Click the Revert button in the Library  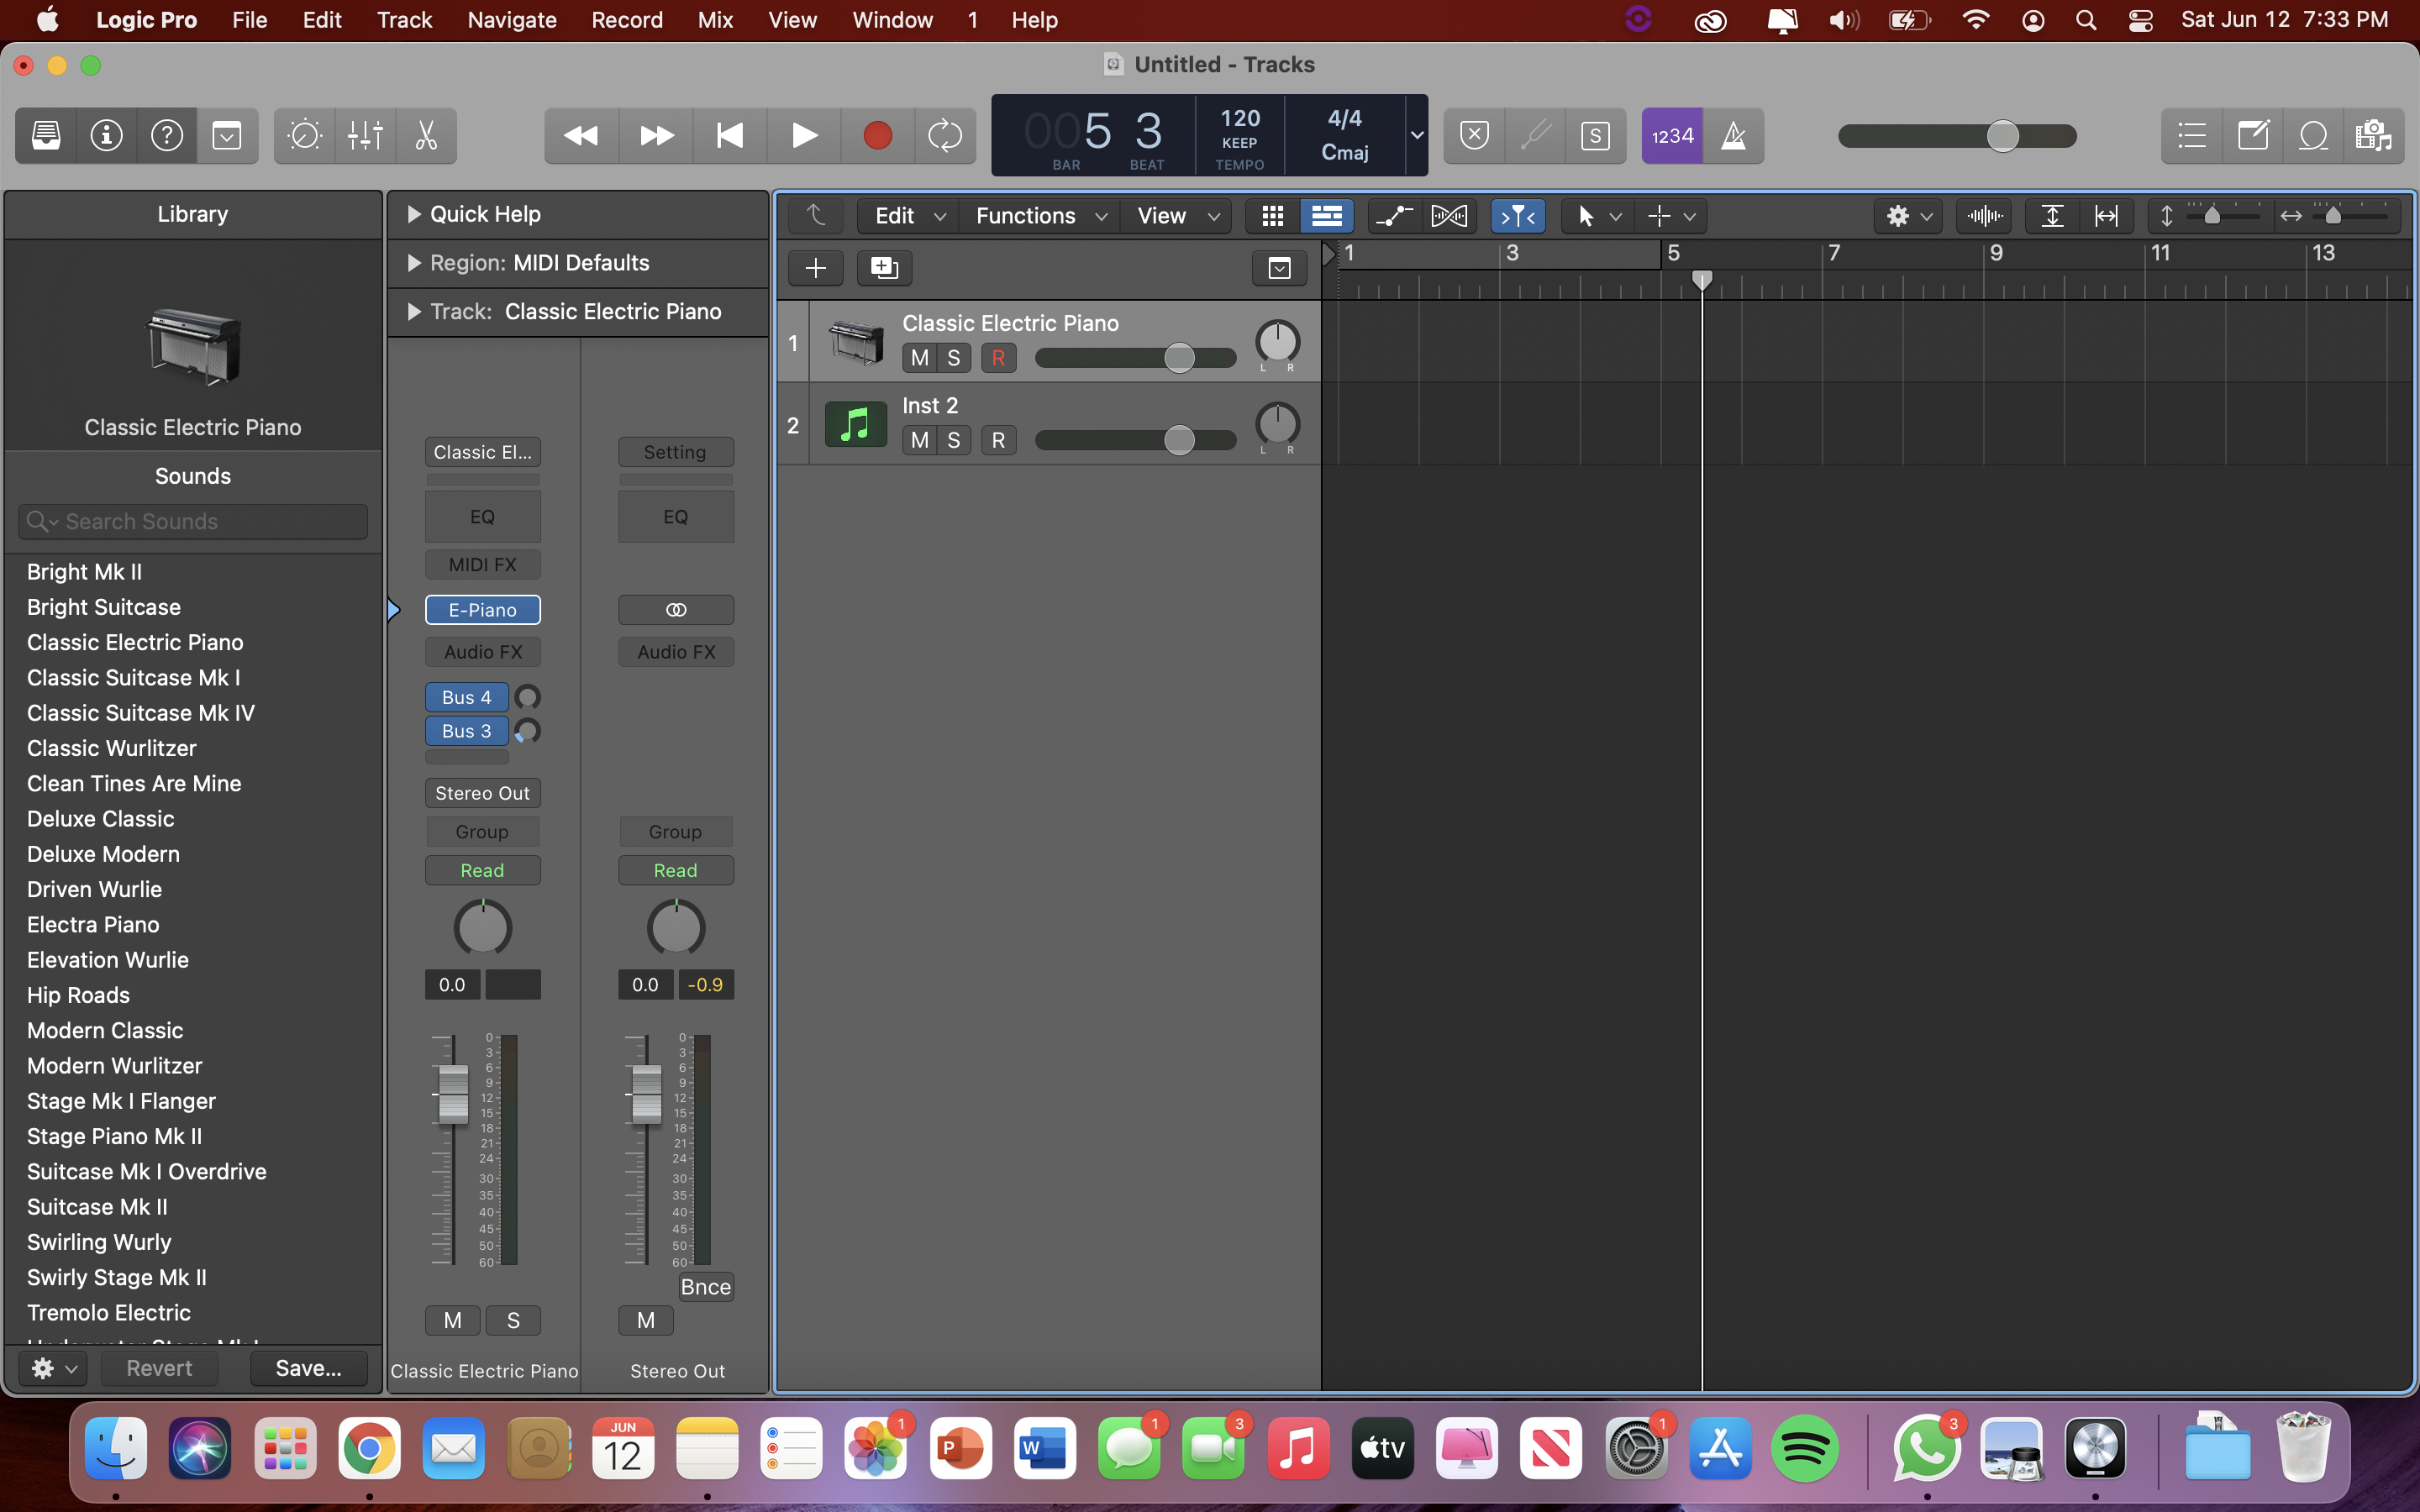(x=158, y=1367)
